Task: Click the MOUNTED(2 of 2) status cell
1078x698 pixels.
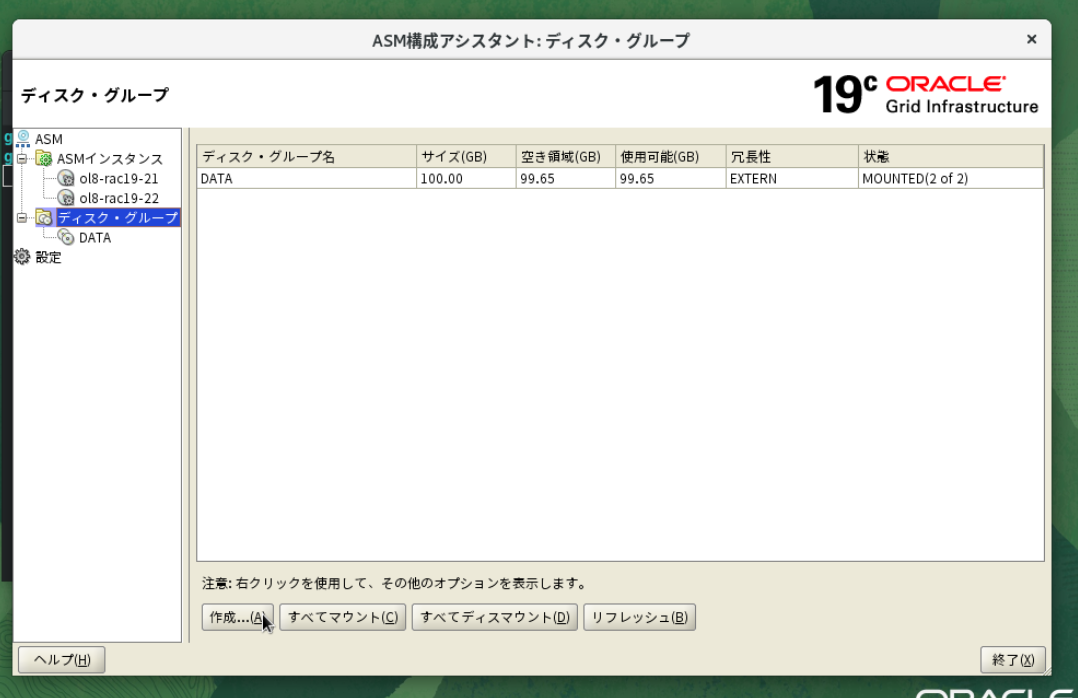Action: click(951, 179)
